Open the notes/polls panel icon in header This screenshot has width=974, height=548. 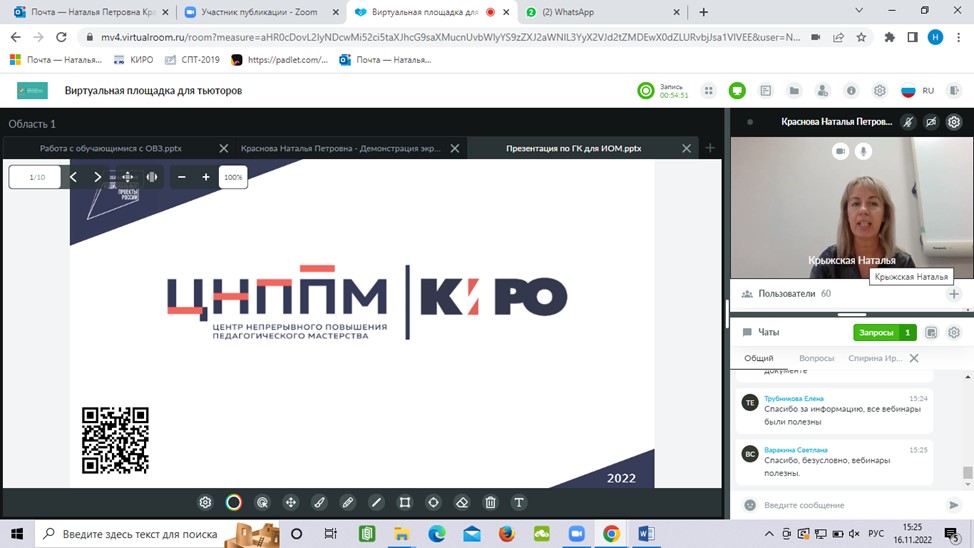766,91
